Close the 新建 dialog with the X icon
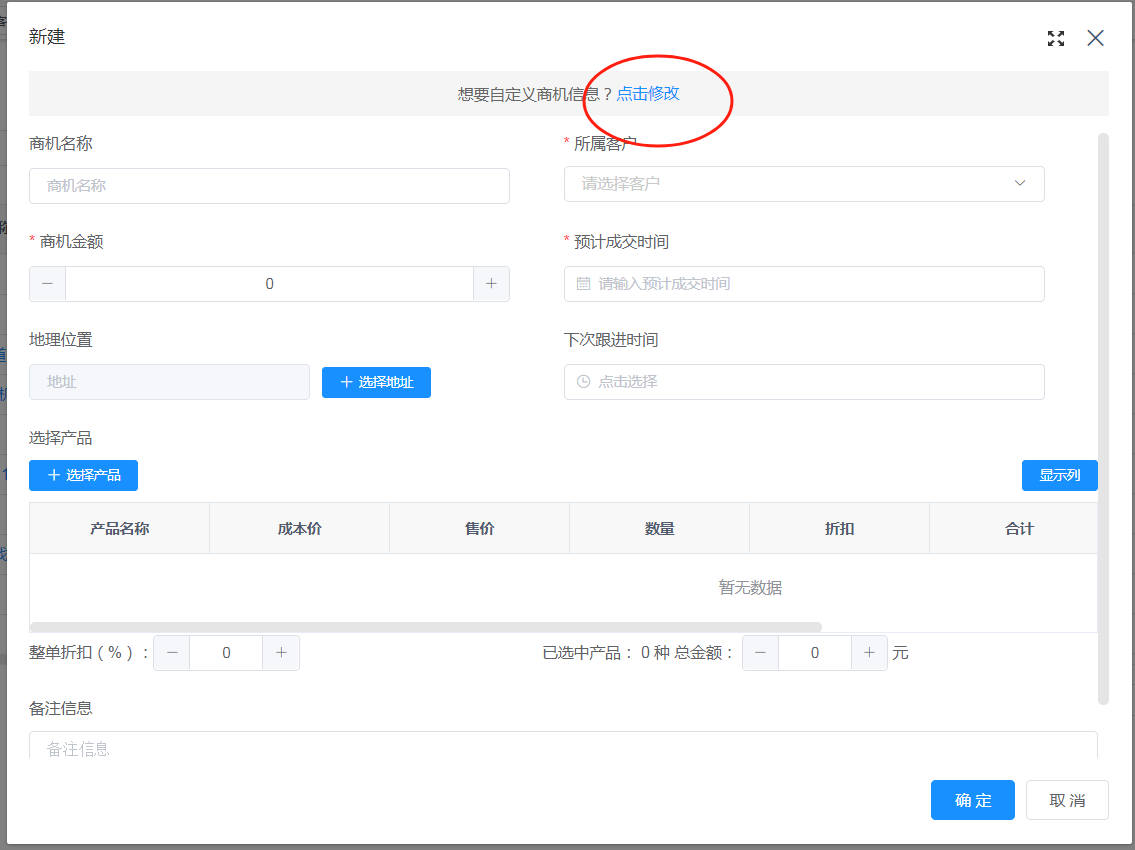This screenshot has width=1135, height=850. click(1095, 39)
